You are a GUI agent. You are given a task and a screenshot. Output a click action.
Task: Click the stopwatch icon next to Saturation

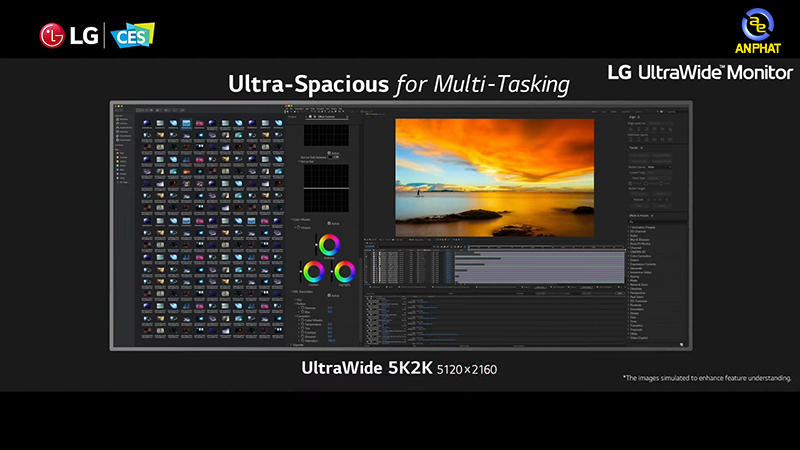click(x=303, y=341)
